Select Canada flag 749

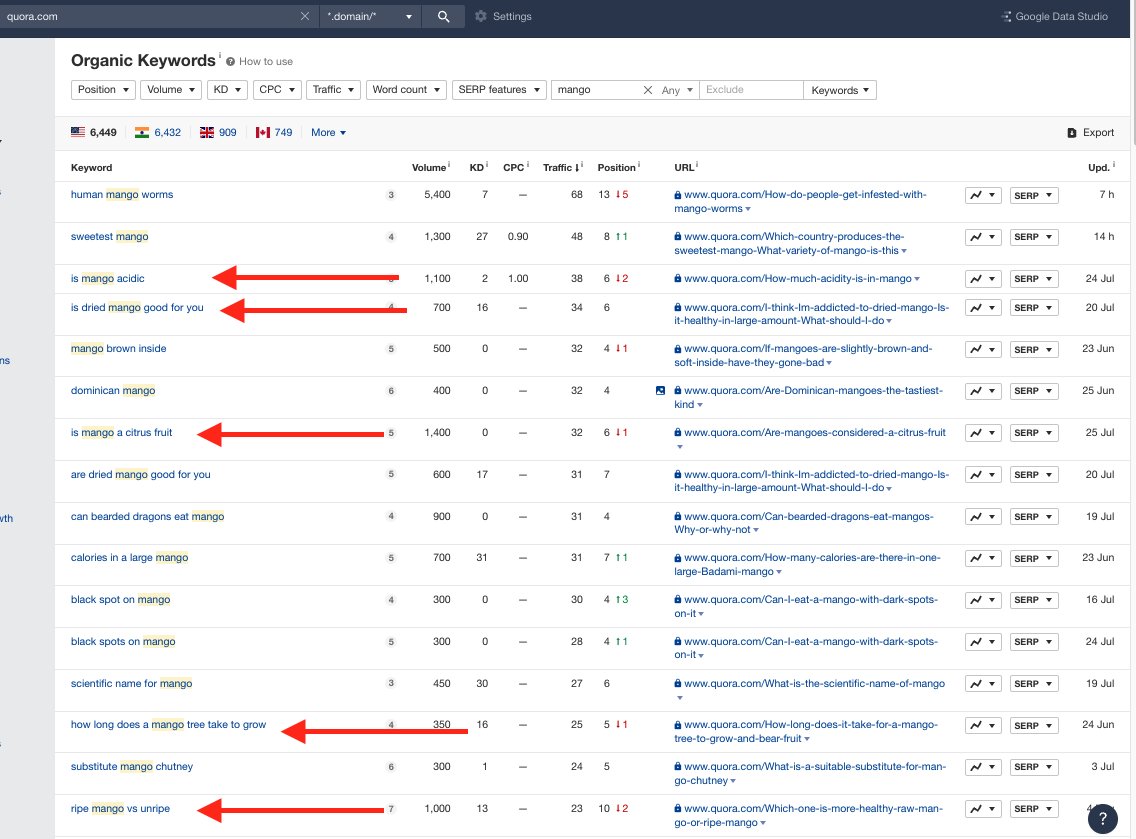click(x=274, y=133)
